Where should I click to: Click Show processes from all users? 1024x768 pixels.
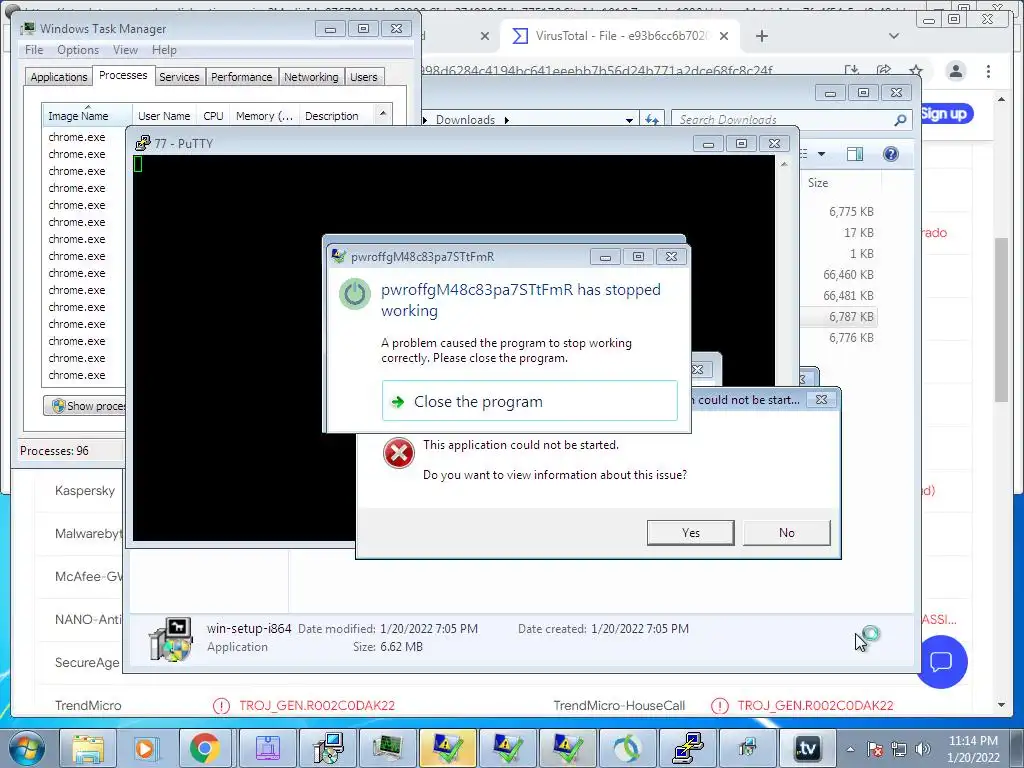84,406
